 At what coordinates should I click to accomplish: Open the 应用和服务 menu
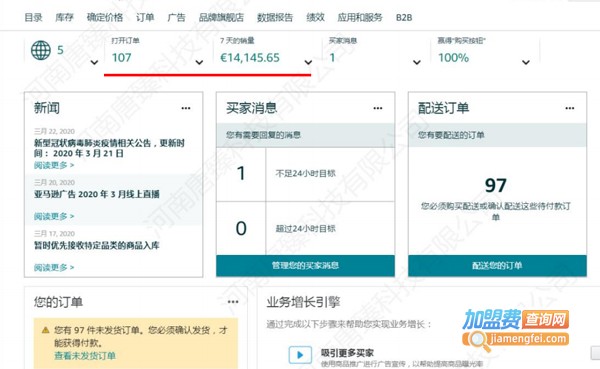pos(360,17)
